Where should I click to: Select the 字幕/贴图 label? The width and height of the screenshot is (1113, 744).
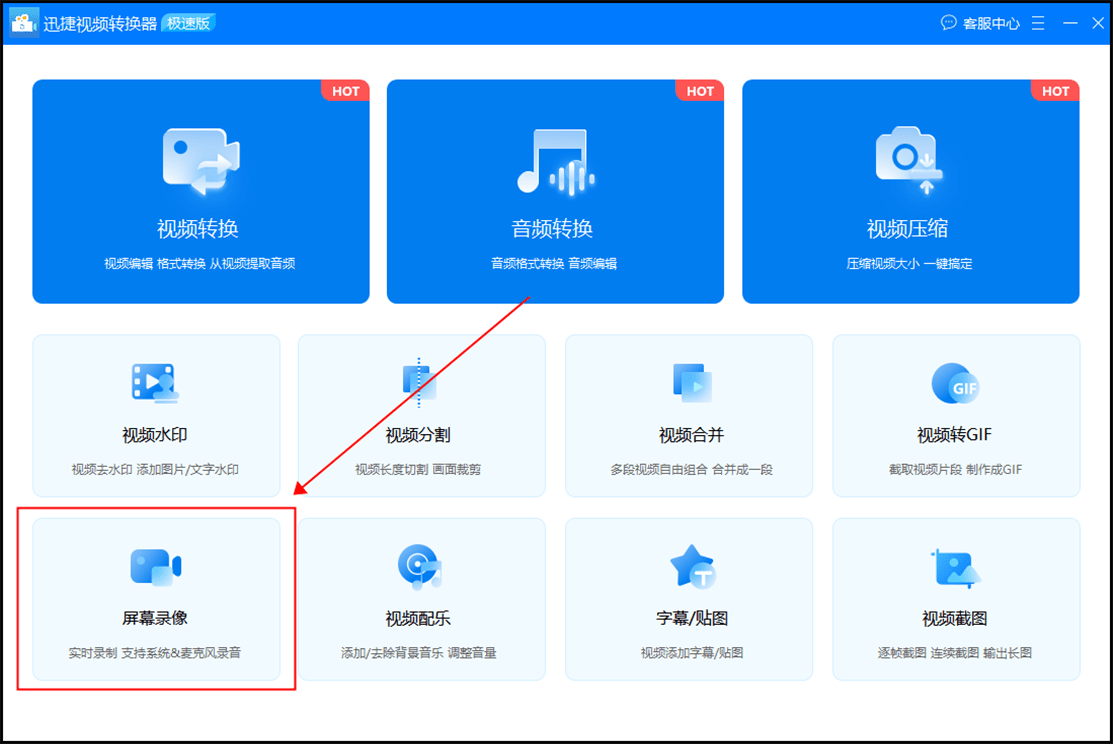point(692,618)
